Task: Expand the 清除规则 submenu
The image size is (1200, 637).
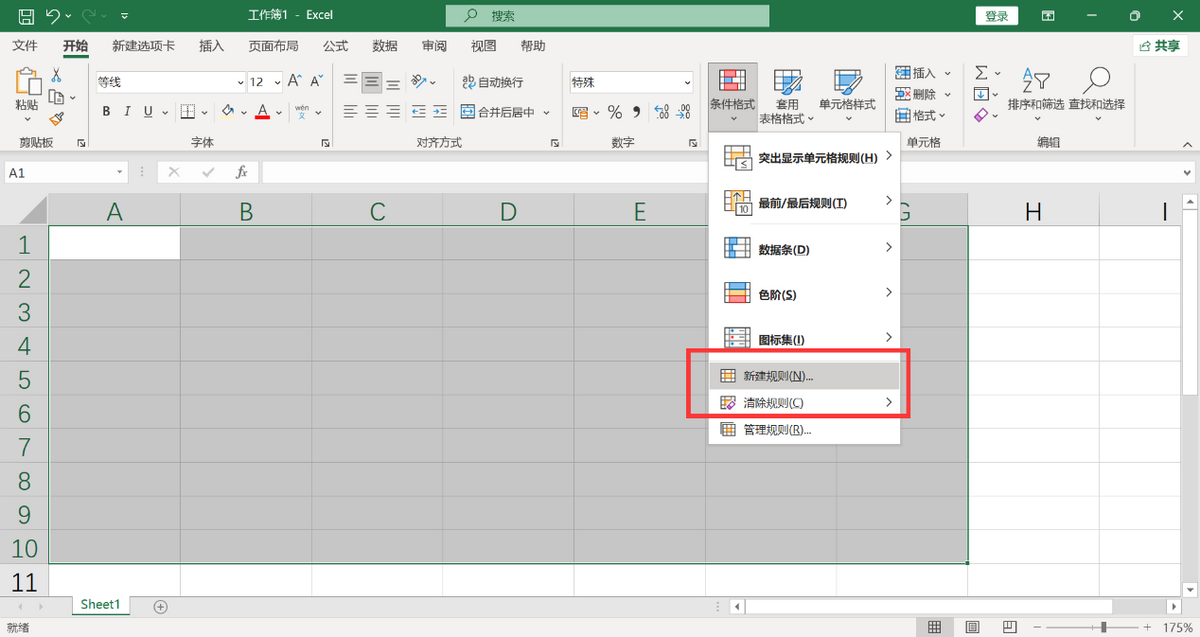Action: [x=805, y=403]
